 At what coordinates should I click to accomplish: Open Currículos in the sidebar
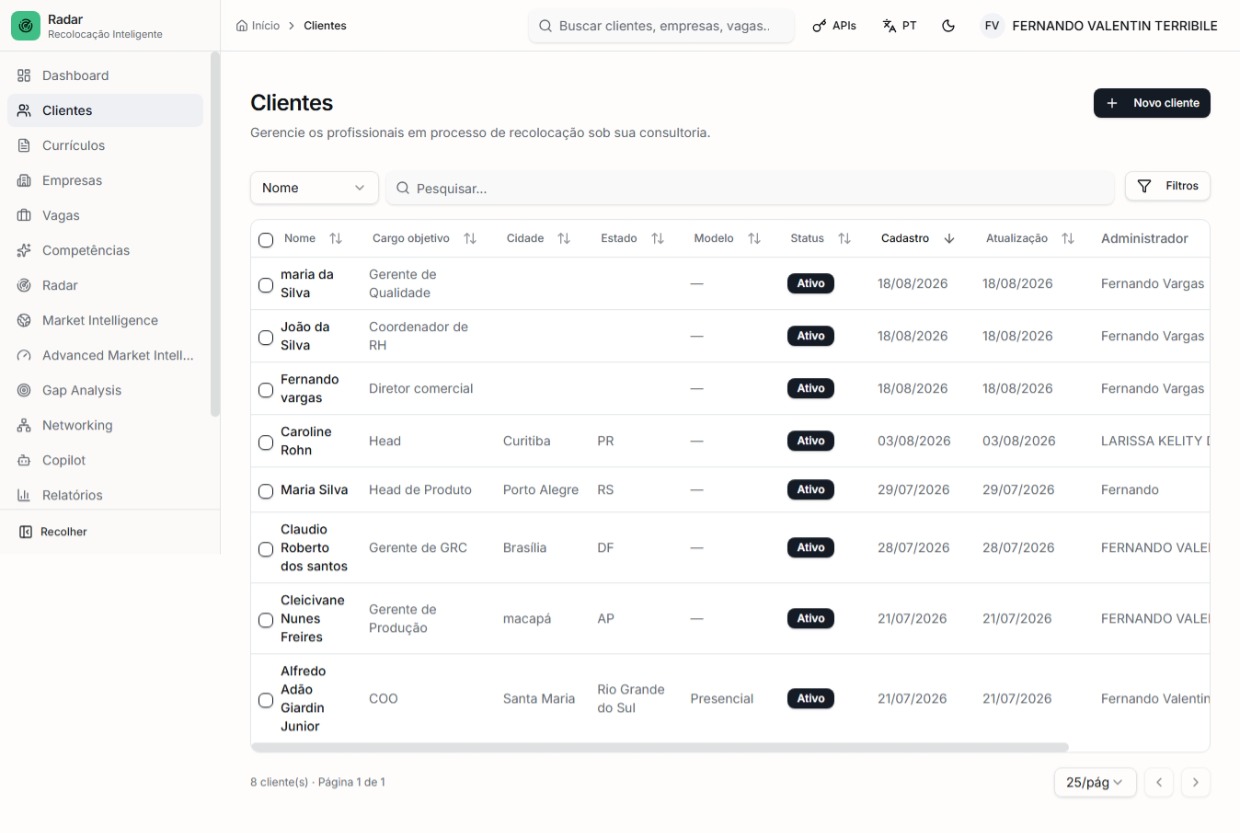[105, 145]
